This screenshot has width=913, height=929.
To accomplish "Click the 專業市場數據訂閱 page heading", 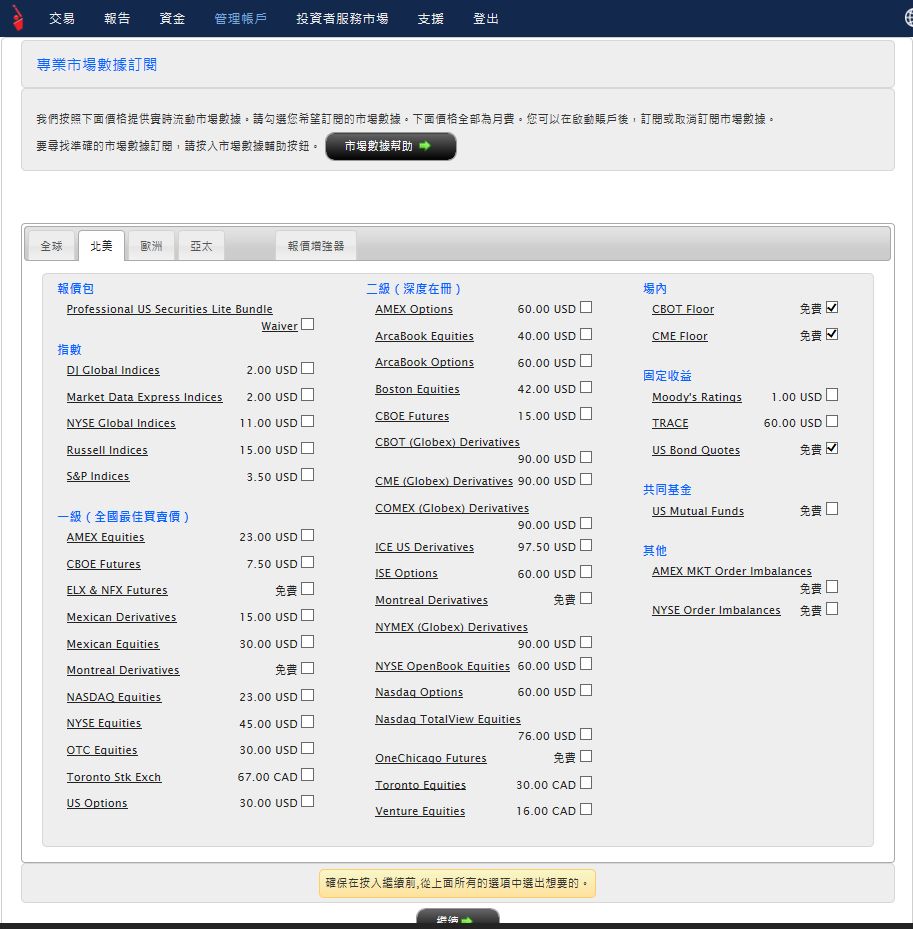I will pos(97,65).
